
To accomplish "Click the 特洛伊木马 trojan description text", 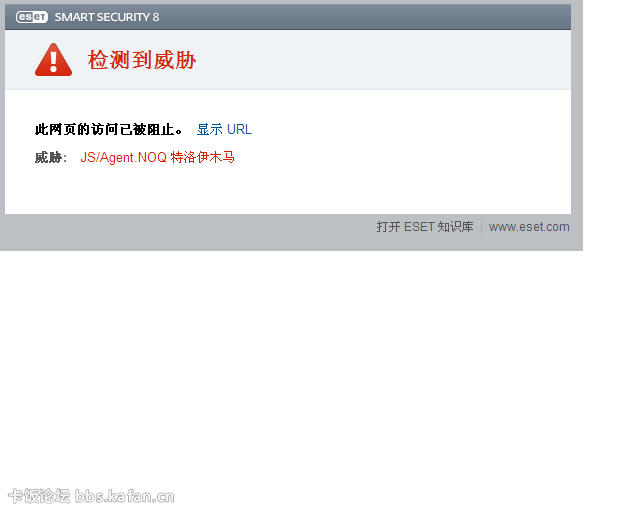I will (x=202, y=157).
